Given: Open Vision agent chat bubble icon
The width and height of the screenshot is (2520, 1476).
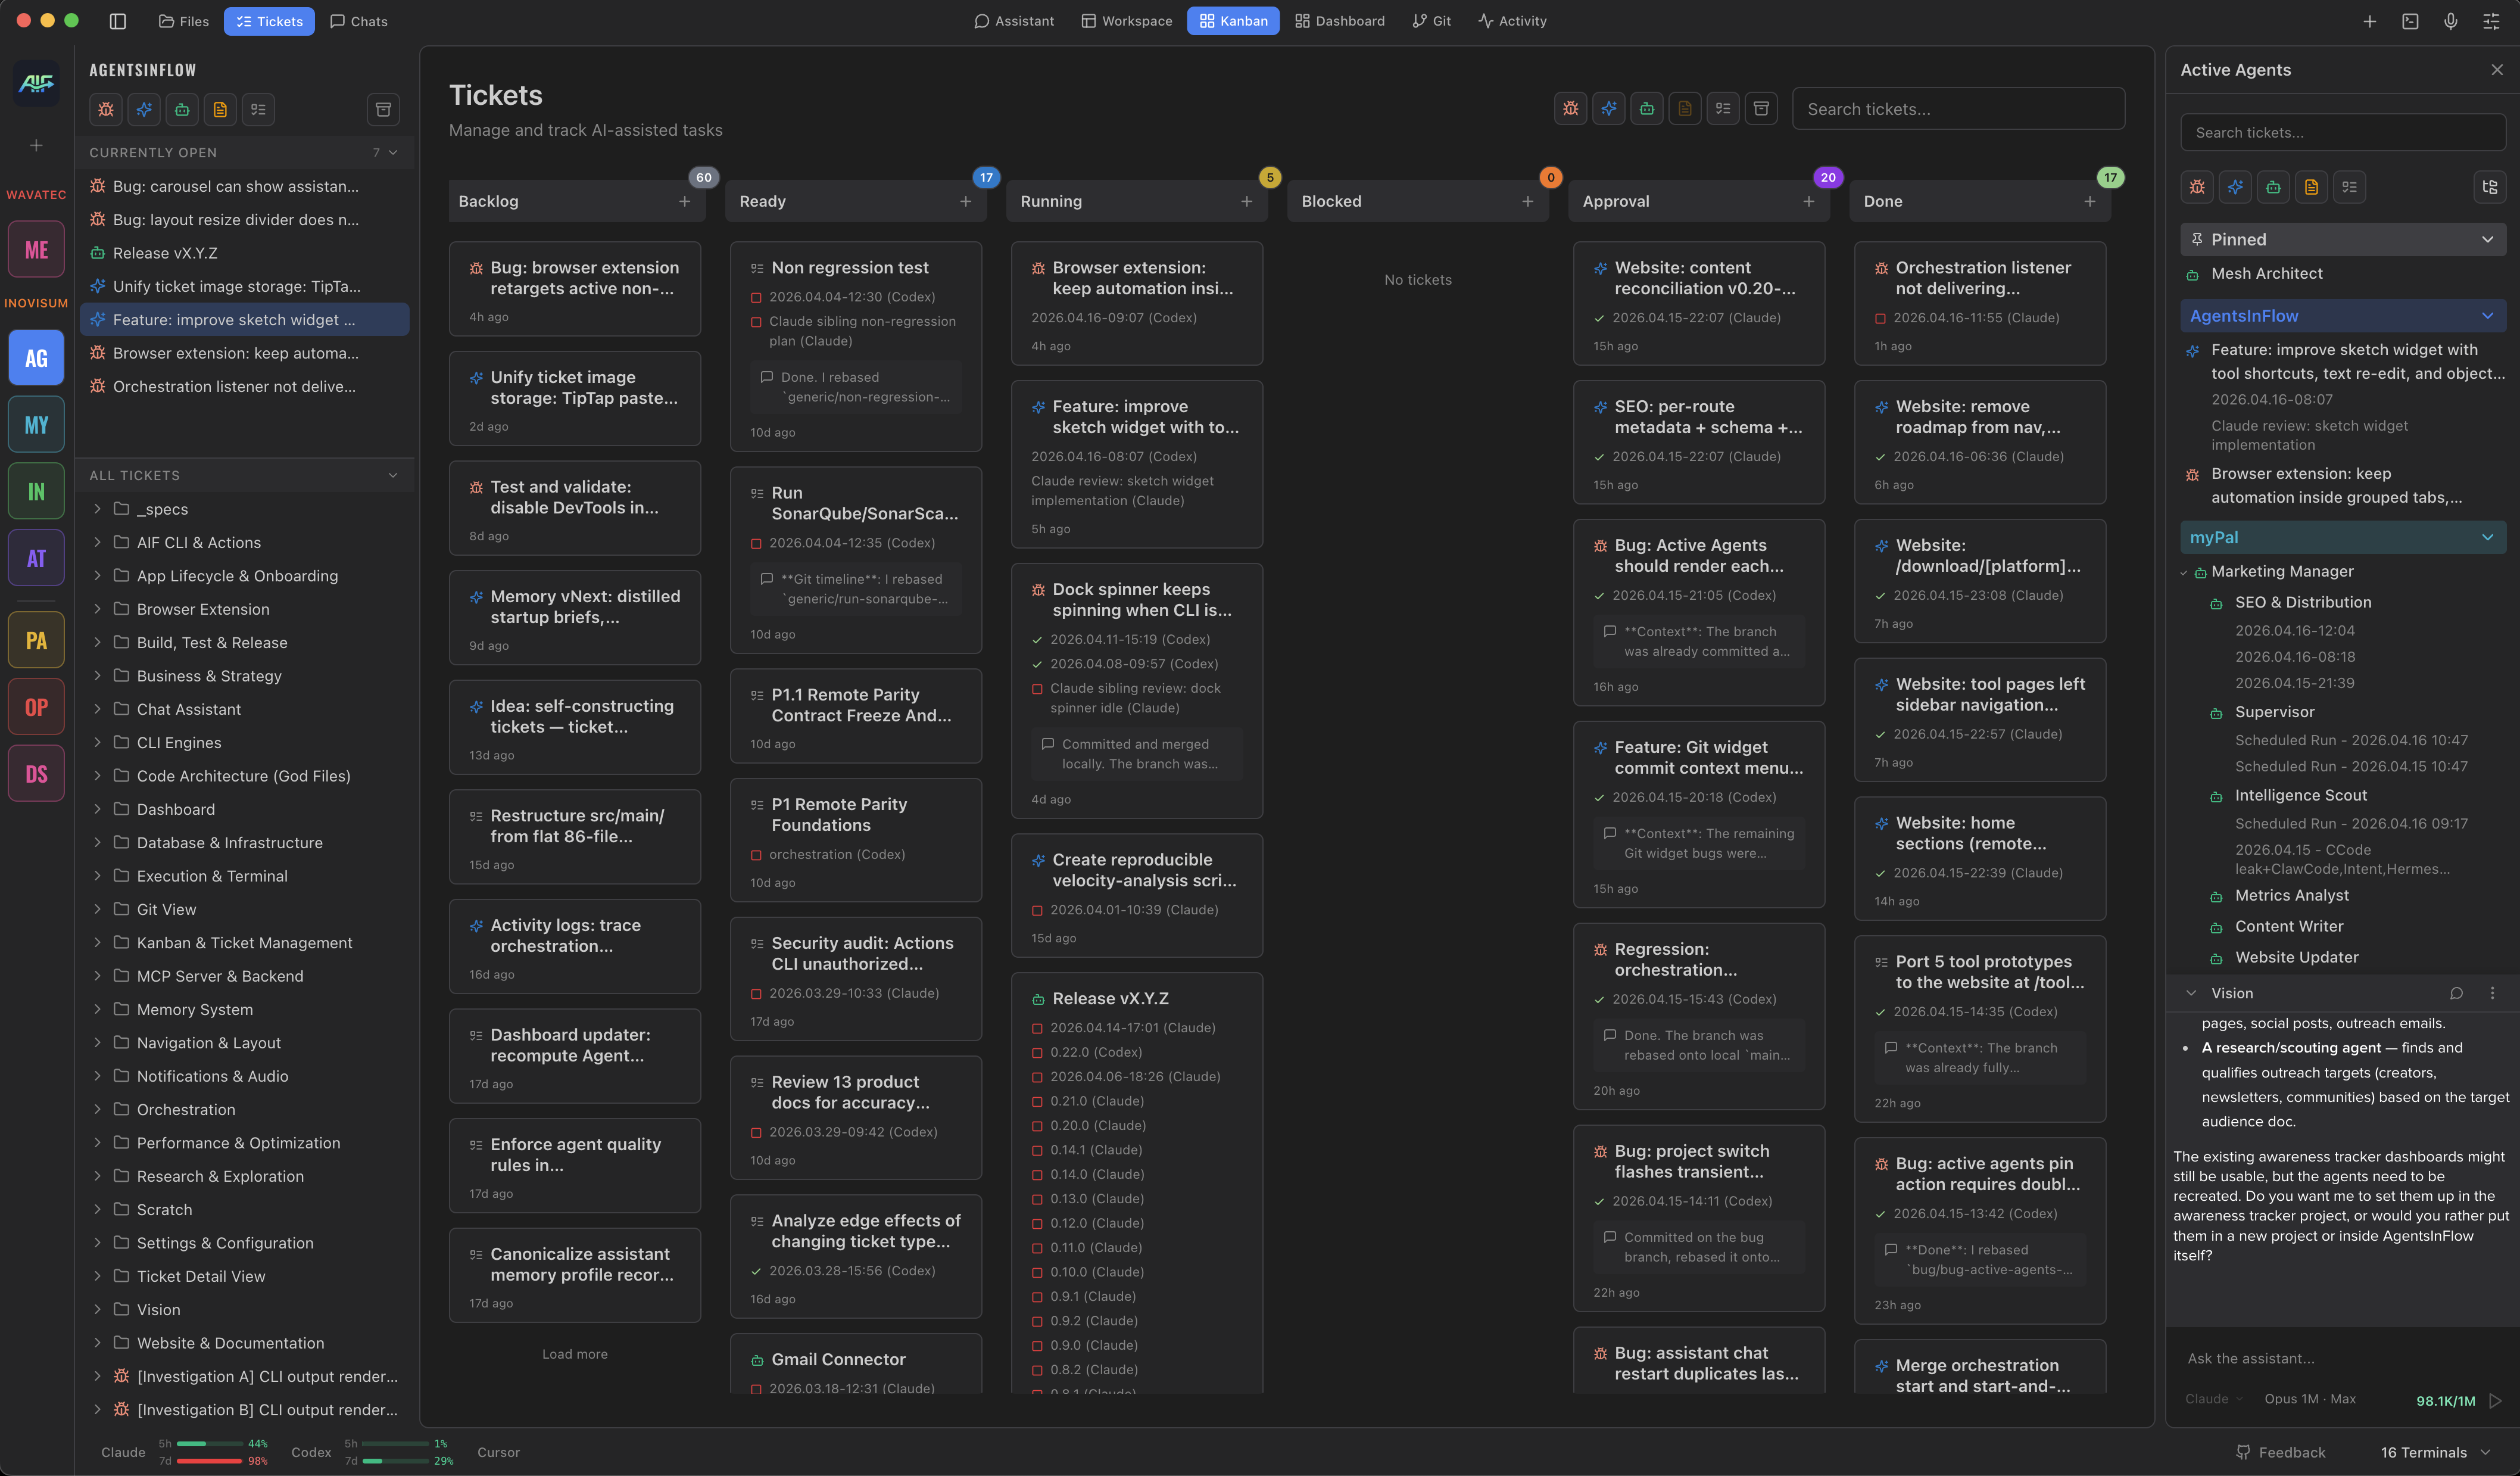Looking at the screenshot, I should (2456, 993).
